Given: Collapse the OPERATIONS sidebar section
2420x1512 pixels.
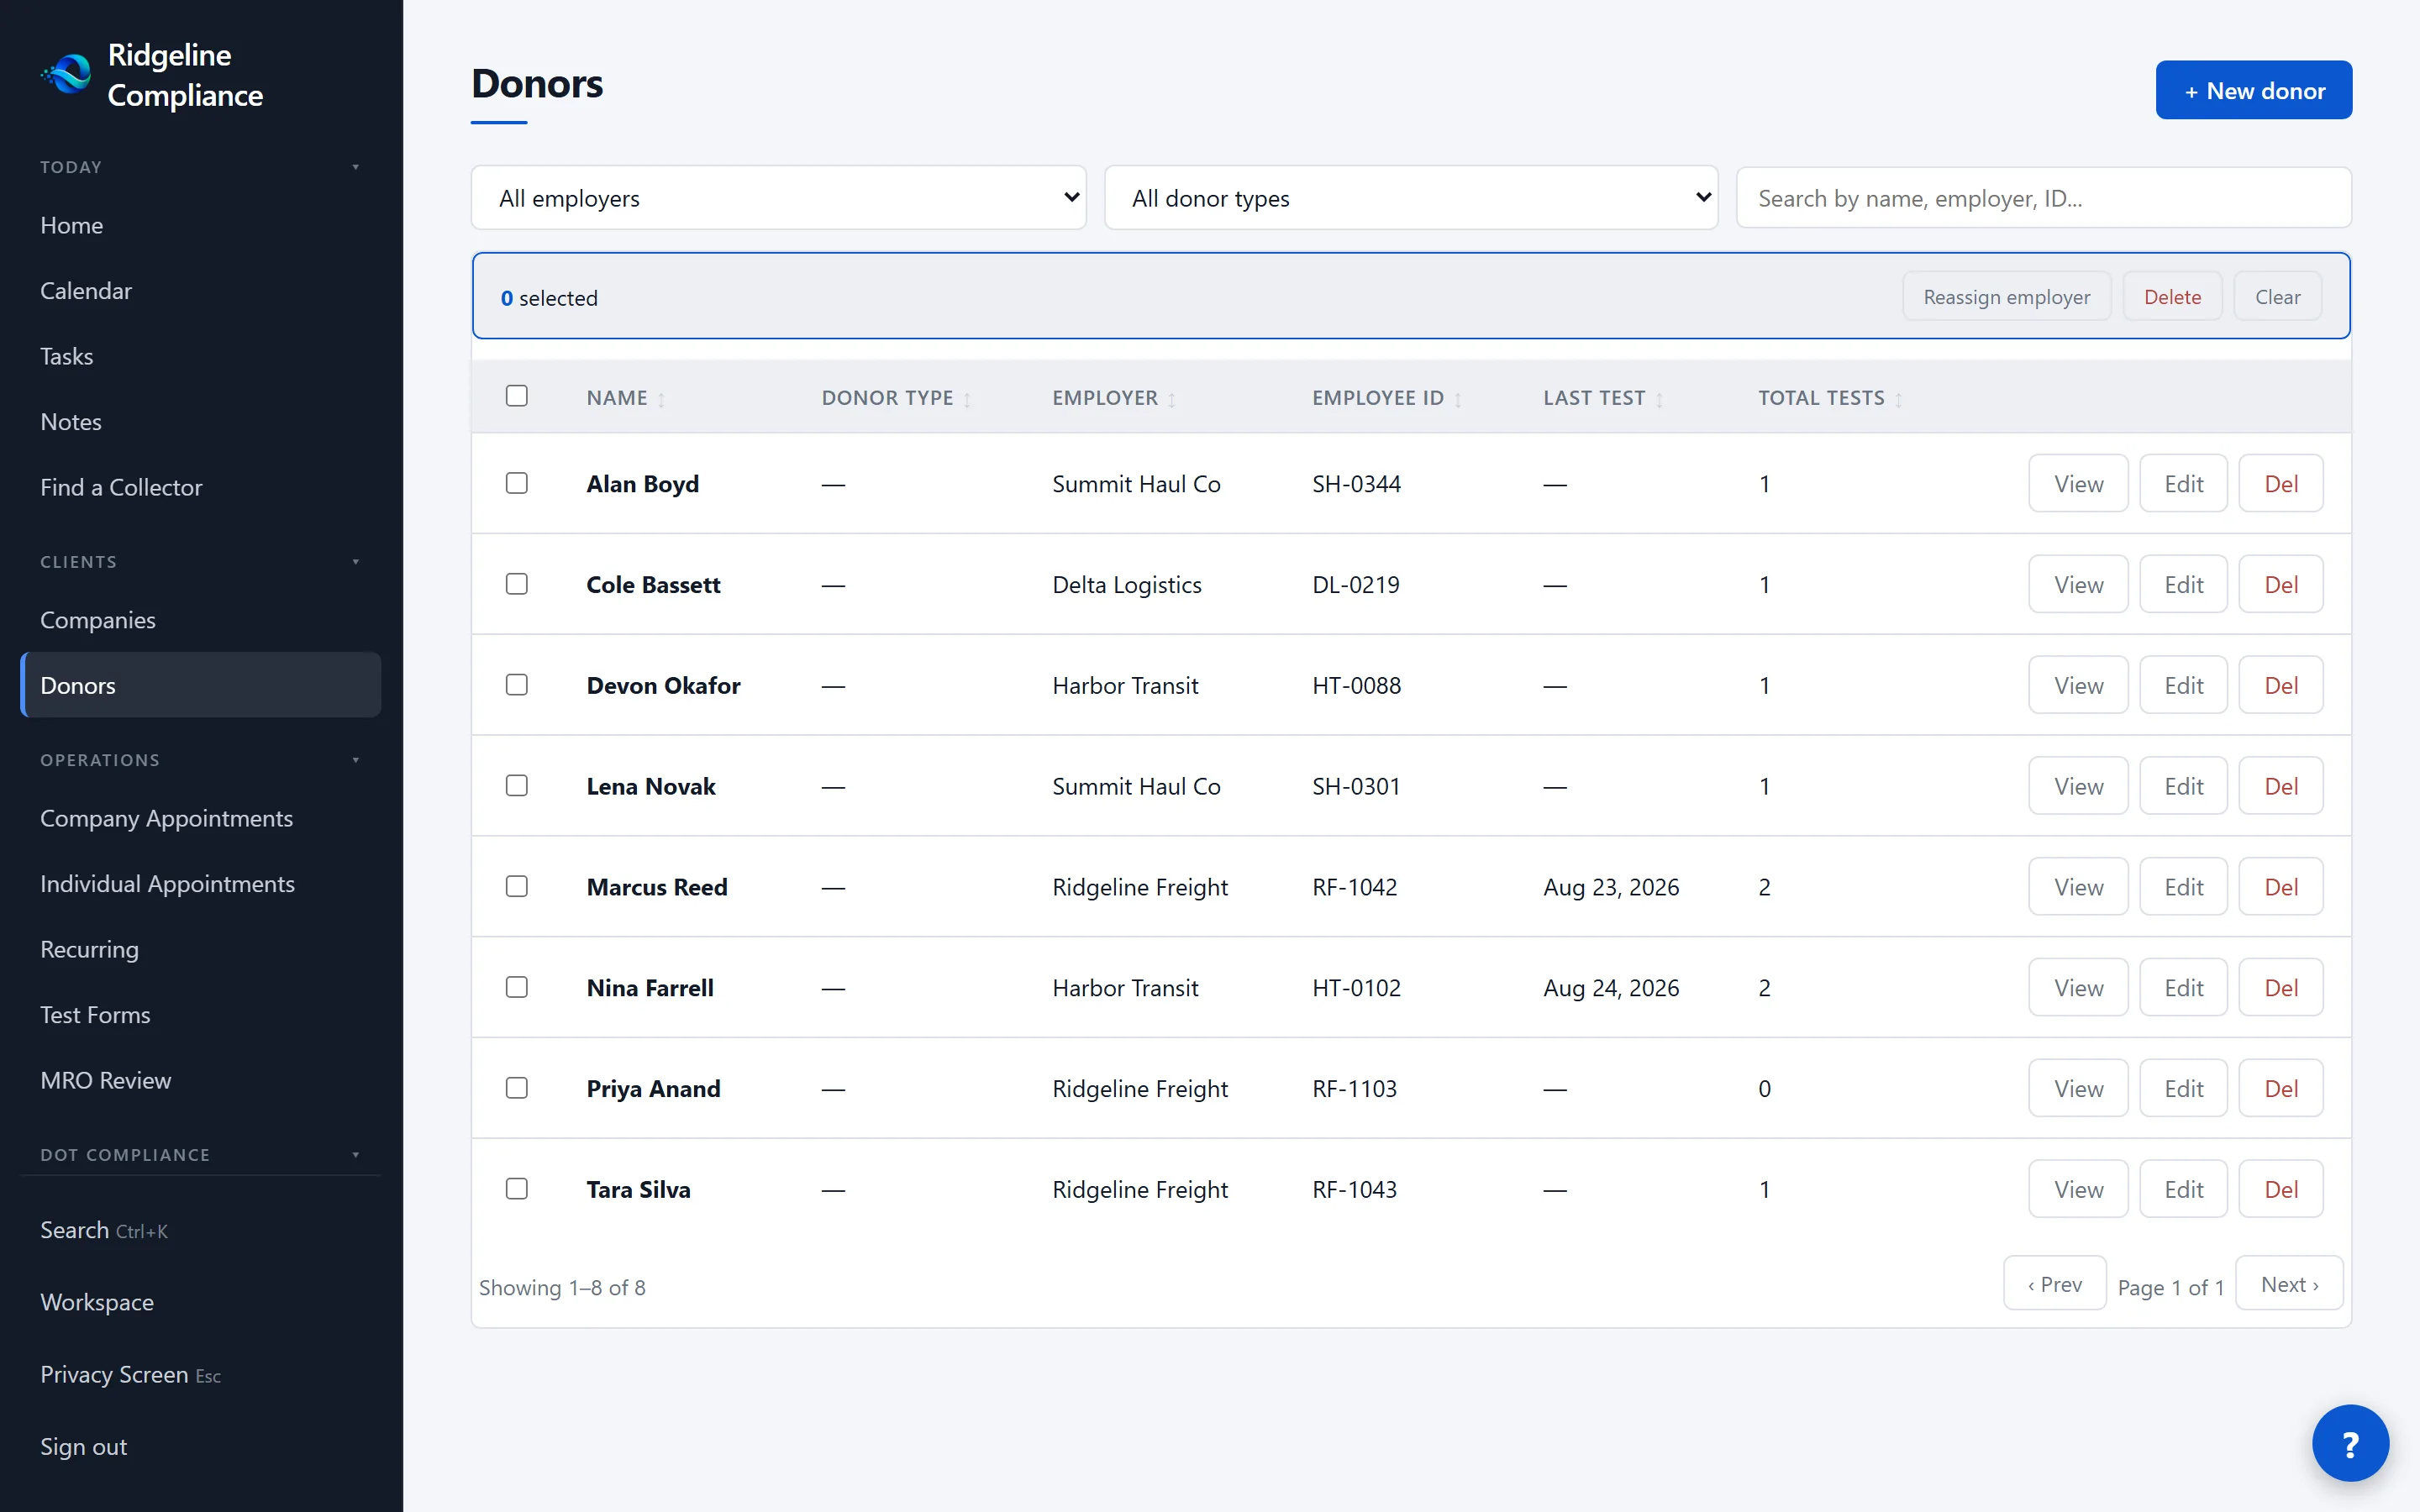Looking at the screenshot, I should (x=200, y=760).
